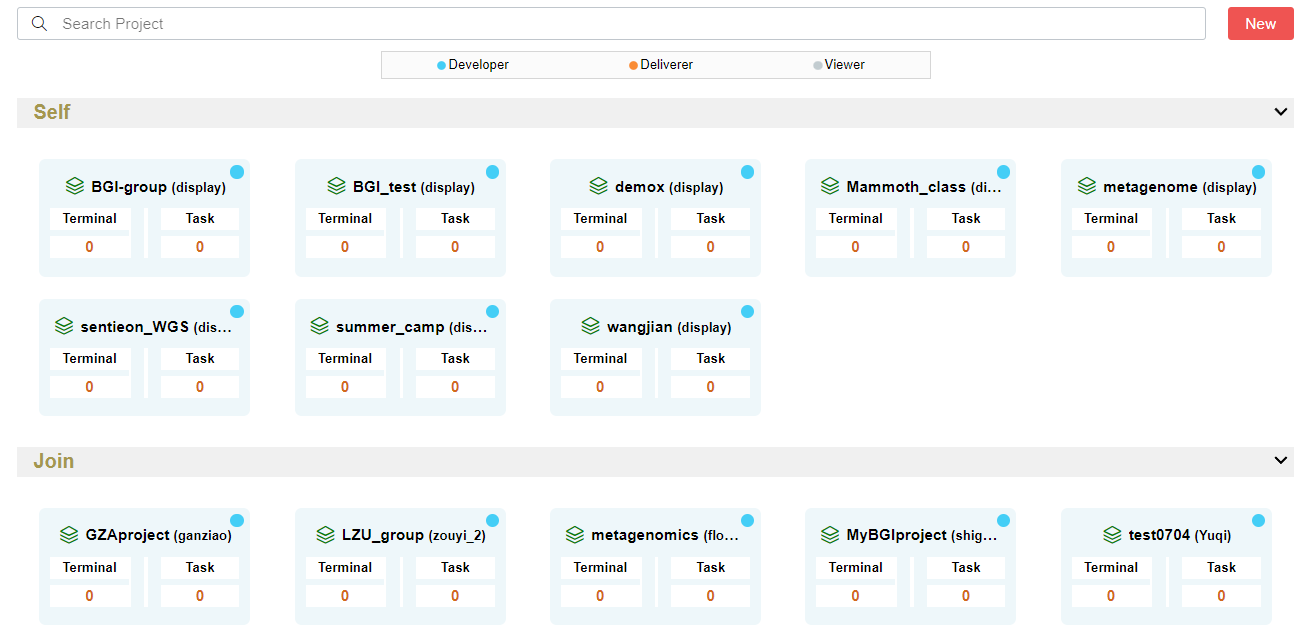This screenshot has width=1304, height=641.
Task: Click the summer_camp project stack icon
Action: 320,326
